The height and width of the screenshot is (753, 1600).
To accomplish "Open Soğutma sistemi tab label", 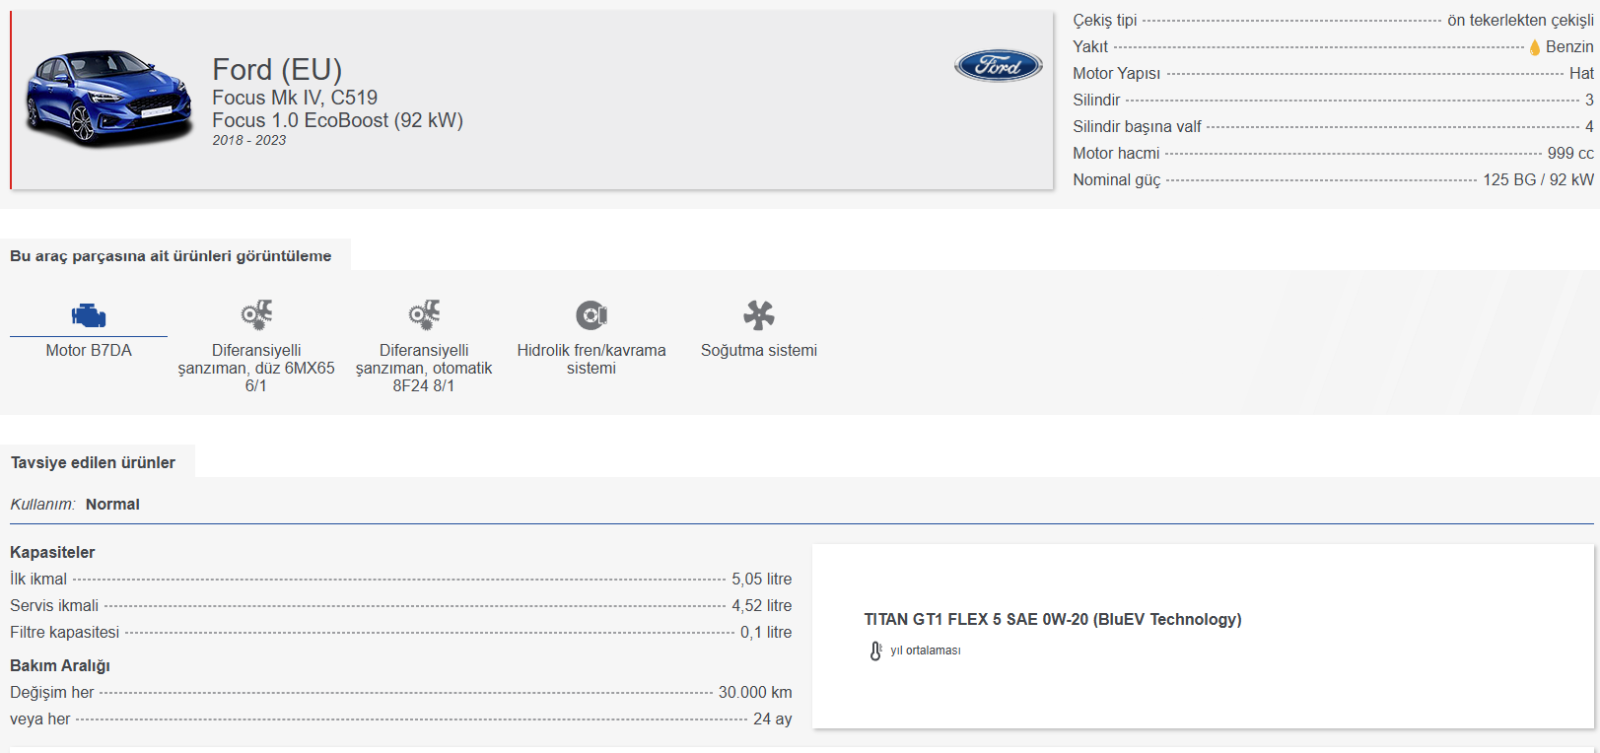I will (759, 350).
